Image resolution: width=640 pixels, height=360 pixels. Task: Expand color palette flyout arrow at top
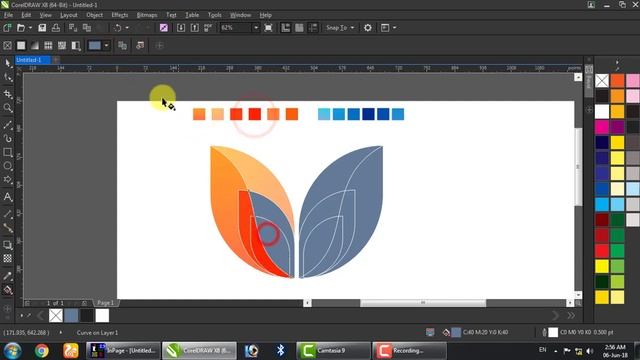[x=617, y=62]
